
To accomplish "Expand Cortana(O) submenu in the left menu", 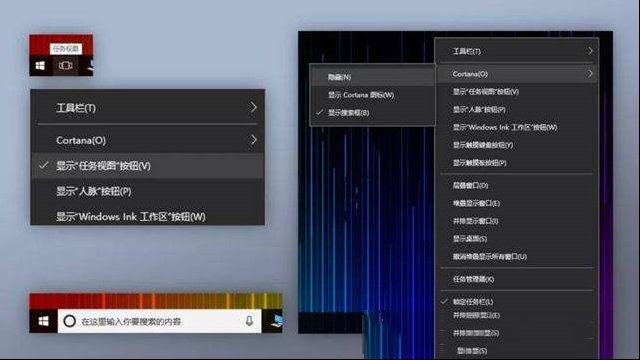I will coord(148,140).
